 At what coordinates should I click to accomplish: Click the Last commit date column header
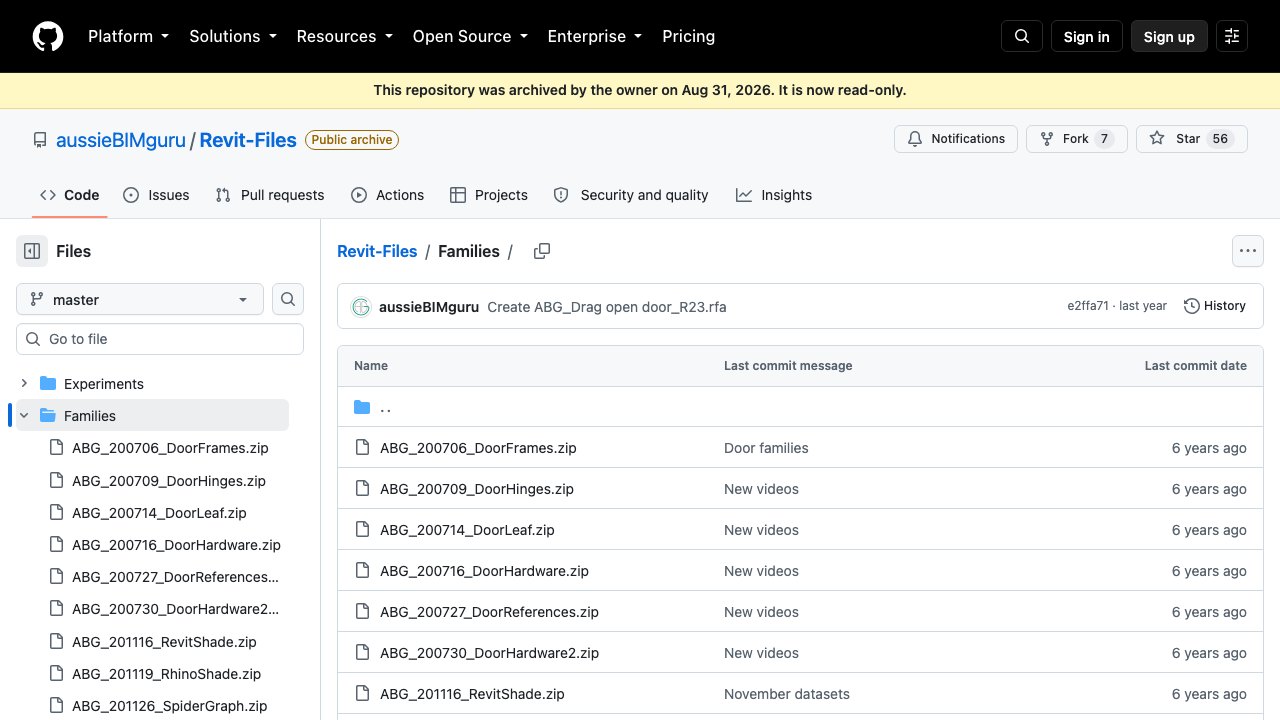1196,366
